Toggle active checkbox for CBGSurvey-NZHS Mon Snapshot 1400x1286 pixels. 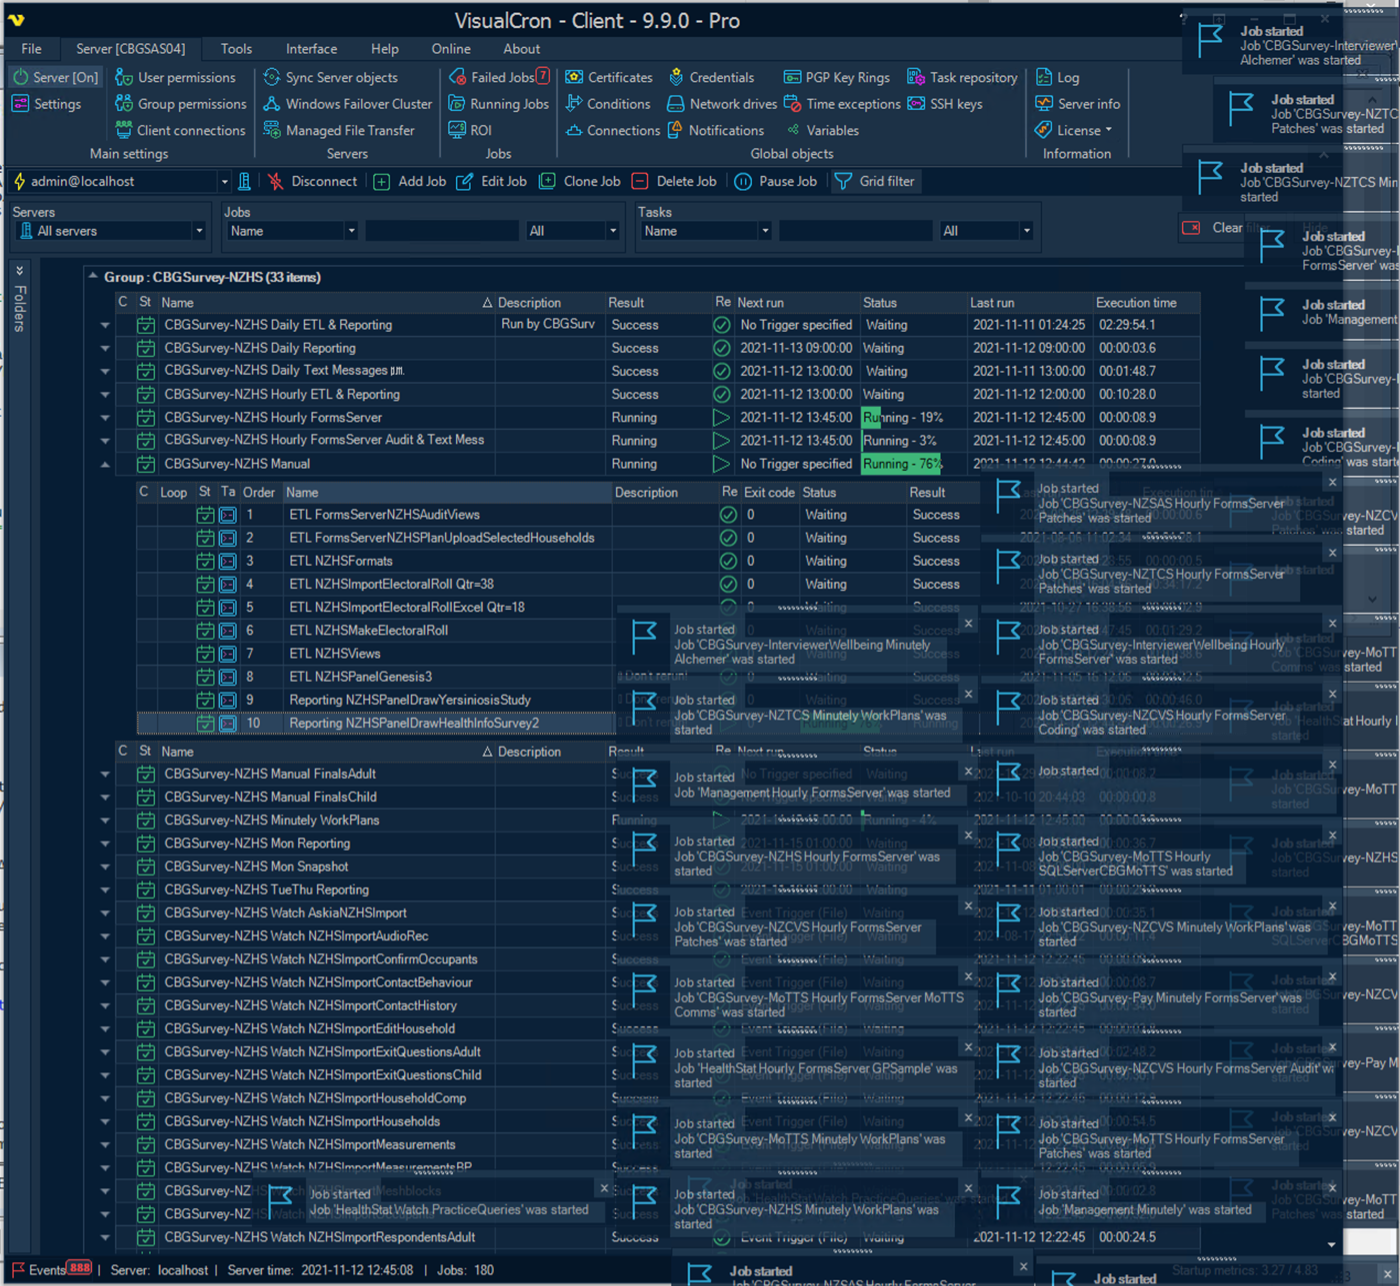coord(146,867)
